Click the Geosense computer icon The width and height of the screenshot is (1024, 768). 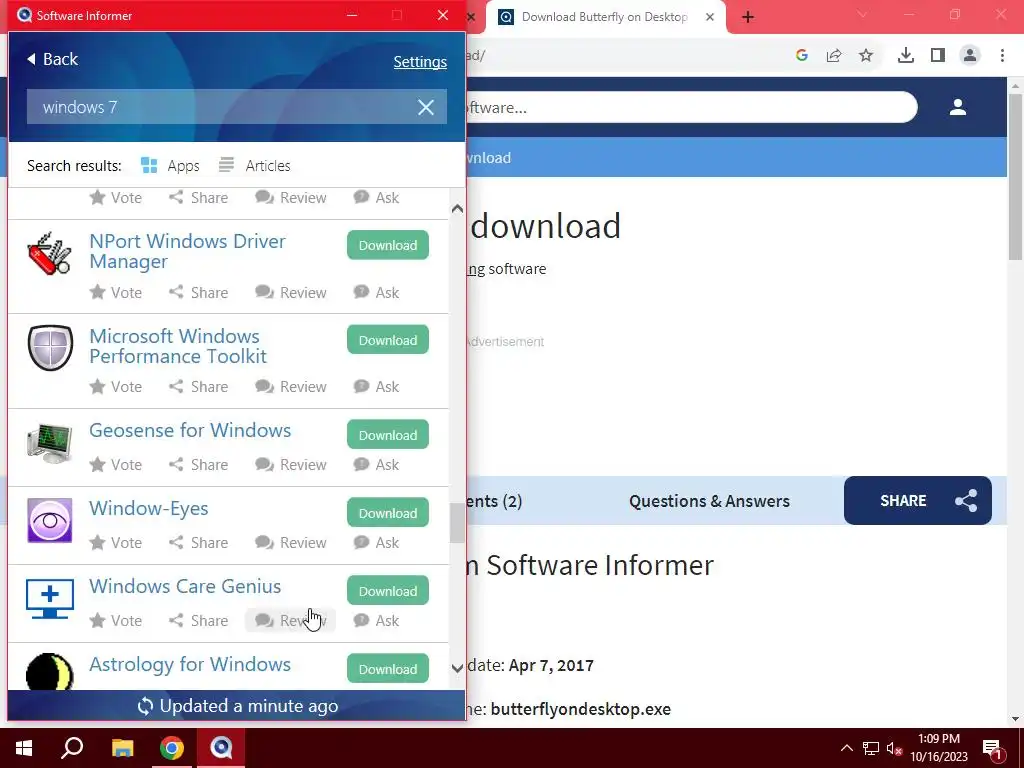tap(50, 443)
